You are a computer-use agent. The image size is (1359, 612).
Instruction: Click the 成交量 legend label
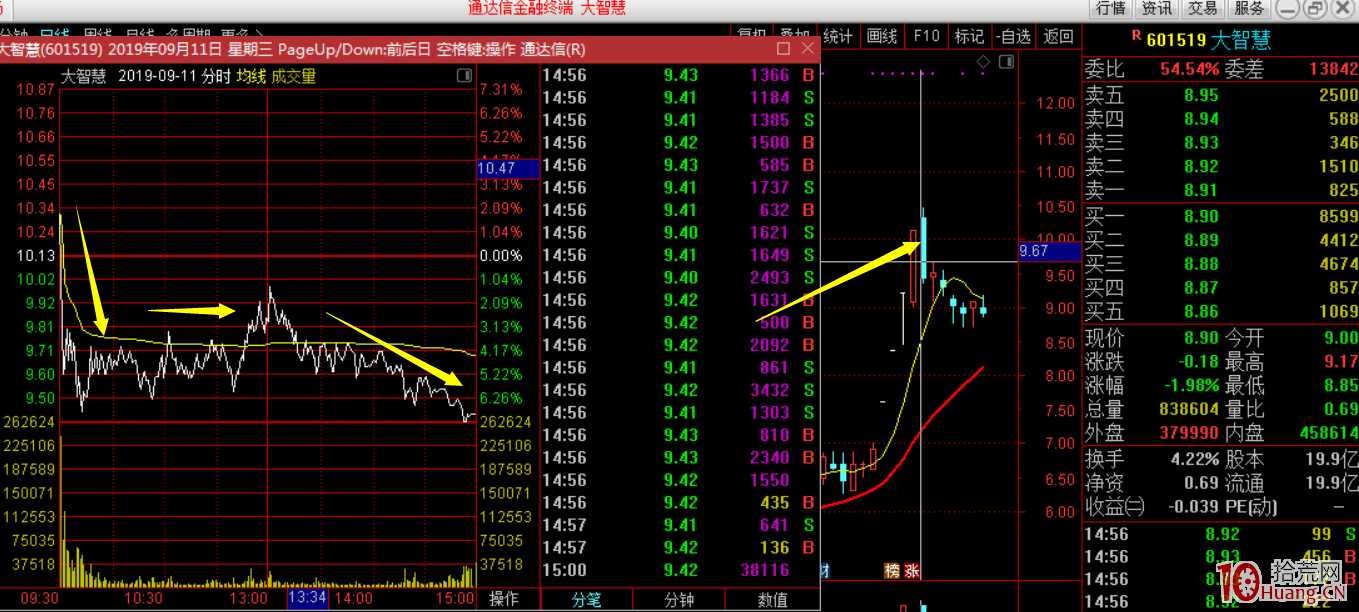[x=293, y=76]
